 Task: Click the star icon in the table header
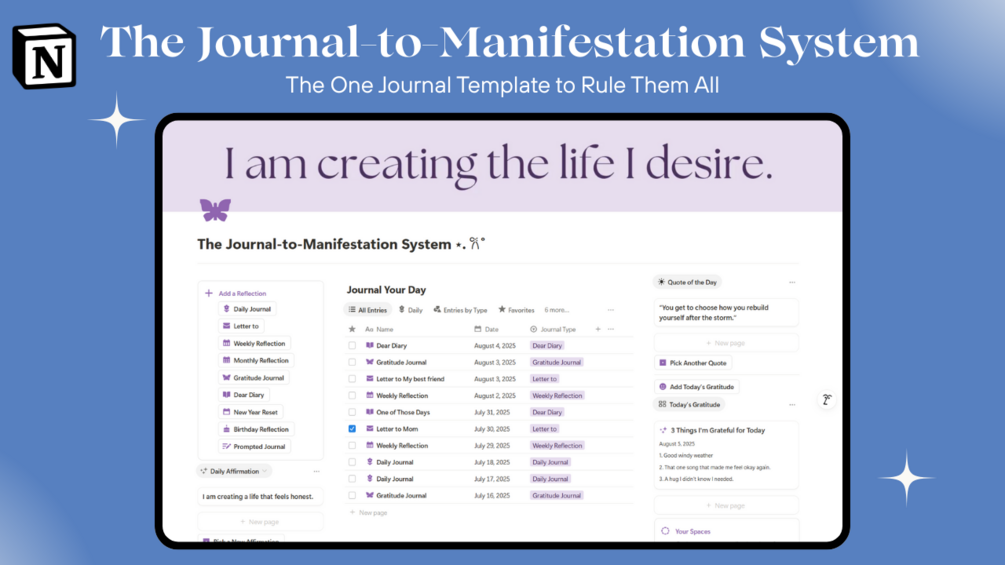pos(352,329)
